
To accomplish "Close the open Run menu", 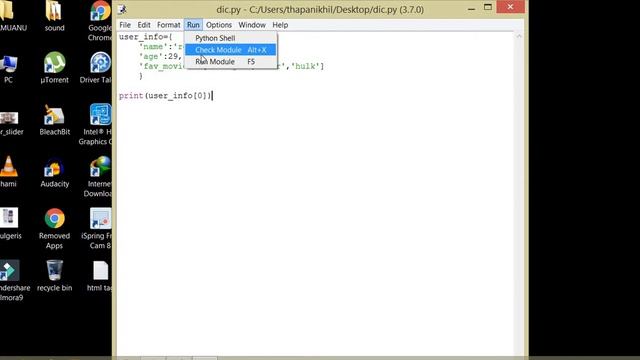I will click(x=193, y=25).
